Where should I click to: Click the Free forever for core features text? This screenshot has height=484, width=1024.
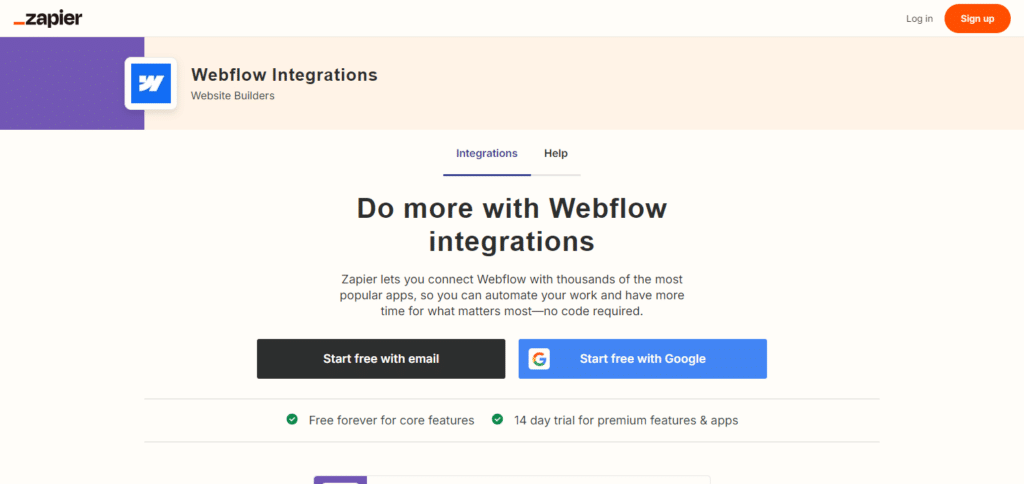click(391, 421)
